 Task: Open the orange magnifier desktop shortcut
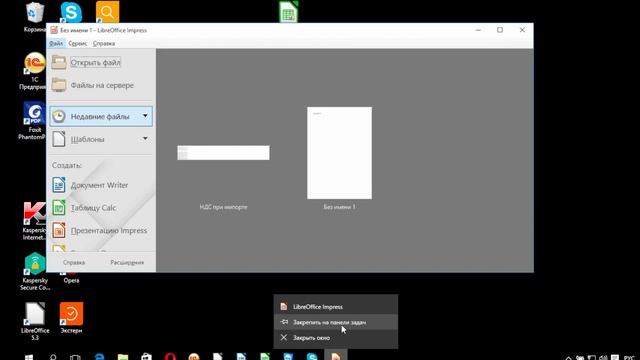tap(107, 11)
